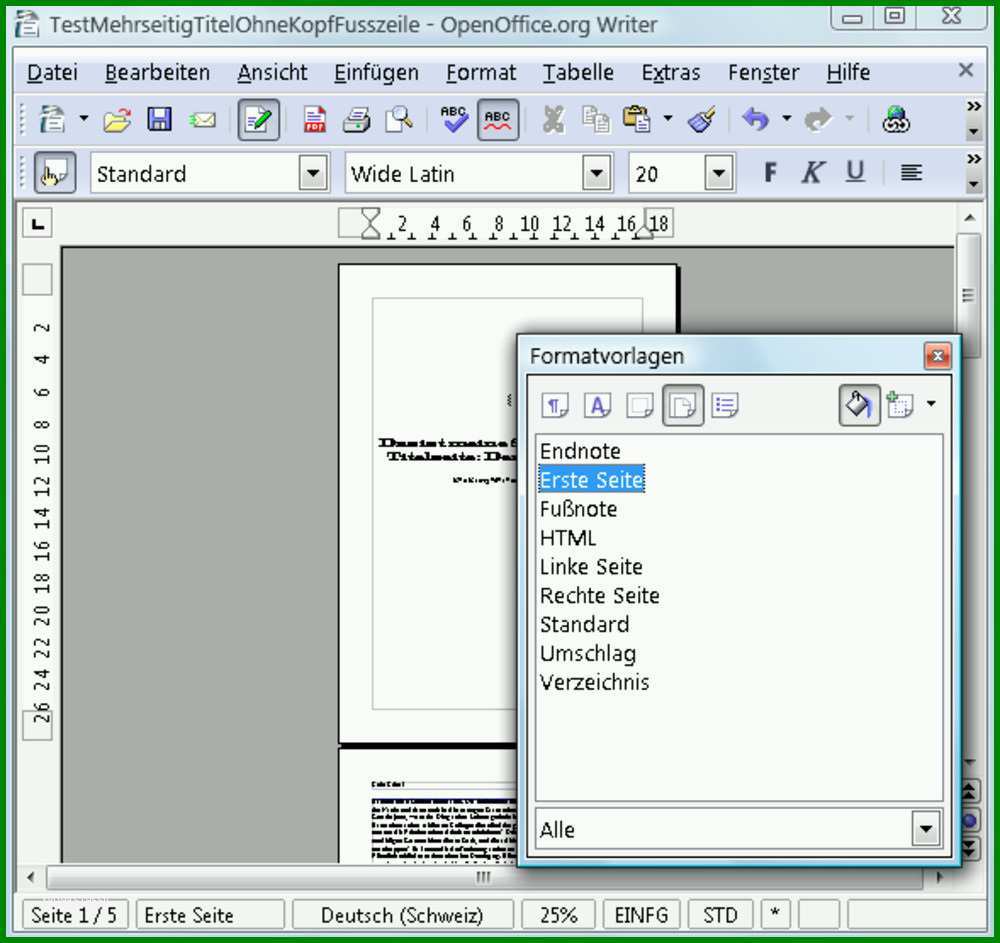Toggle Fill Format Mode paint bucket
The image size is (1000, 943).
(x=859, y=405)
